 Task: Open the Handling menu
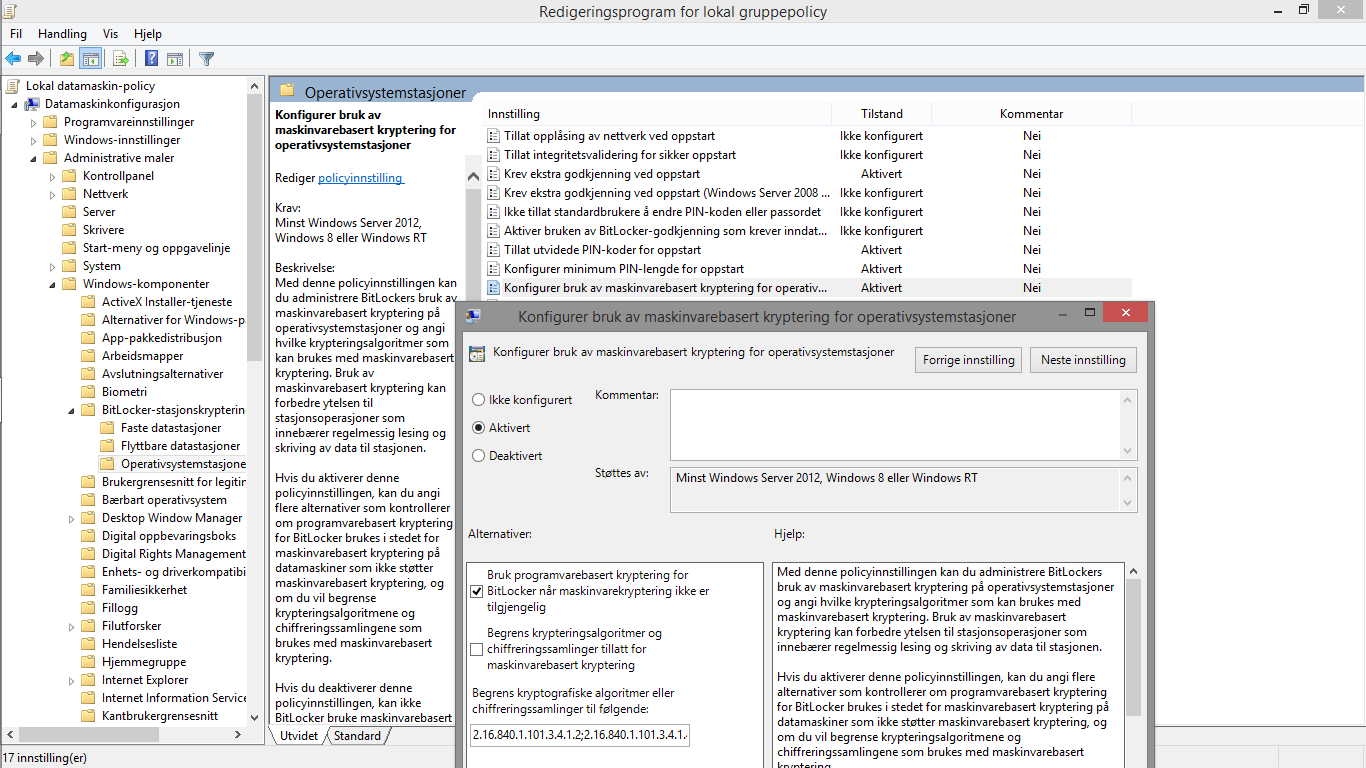(62, 34)
